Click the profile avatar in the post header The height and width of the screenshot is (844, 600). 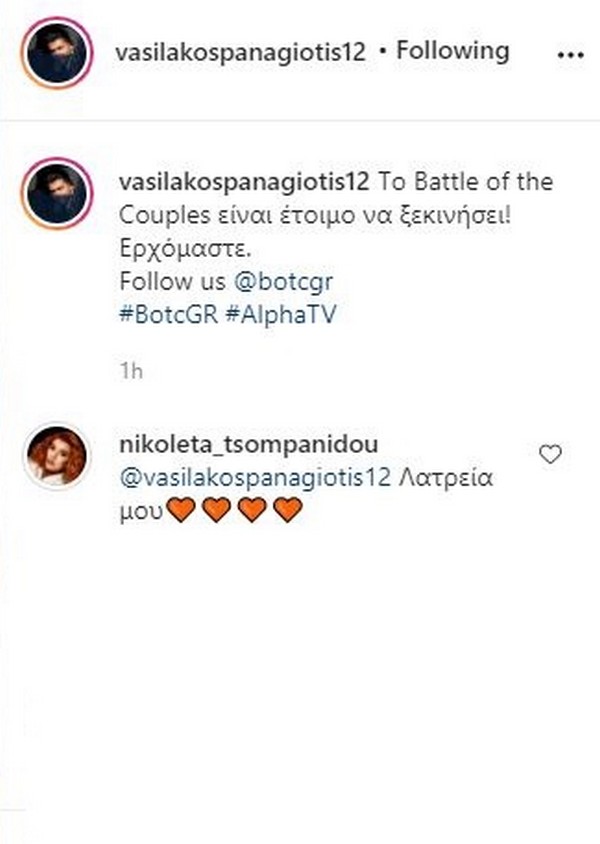[x=57, y=53]
